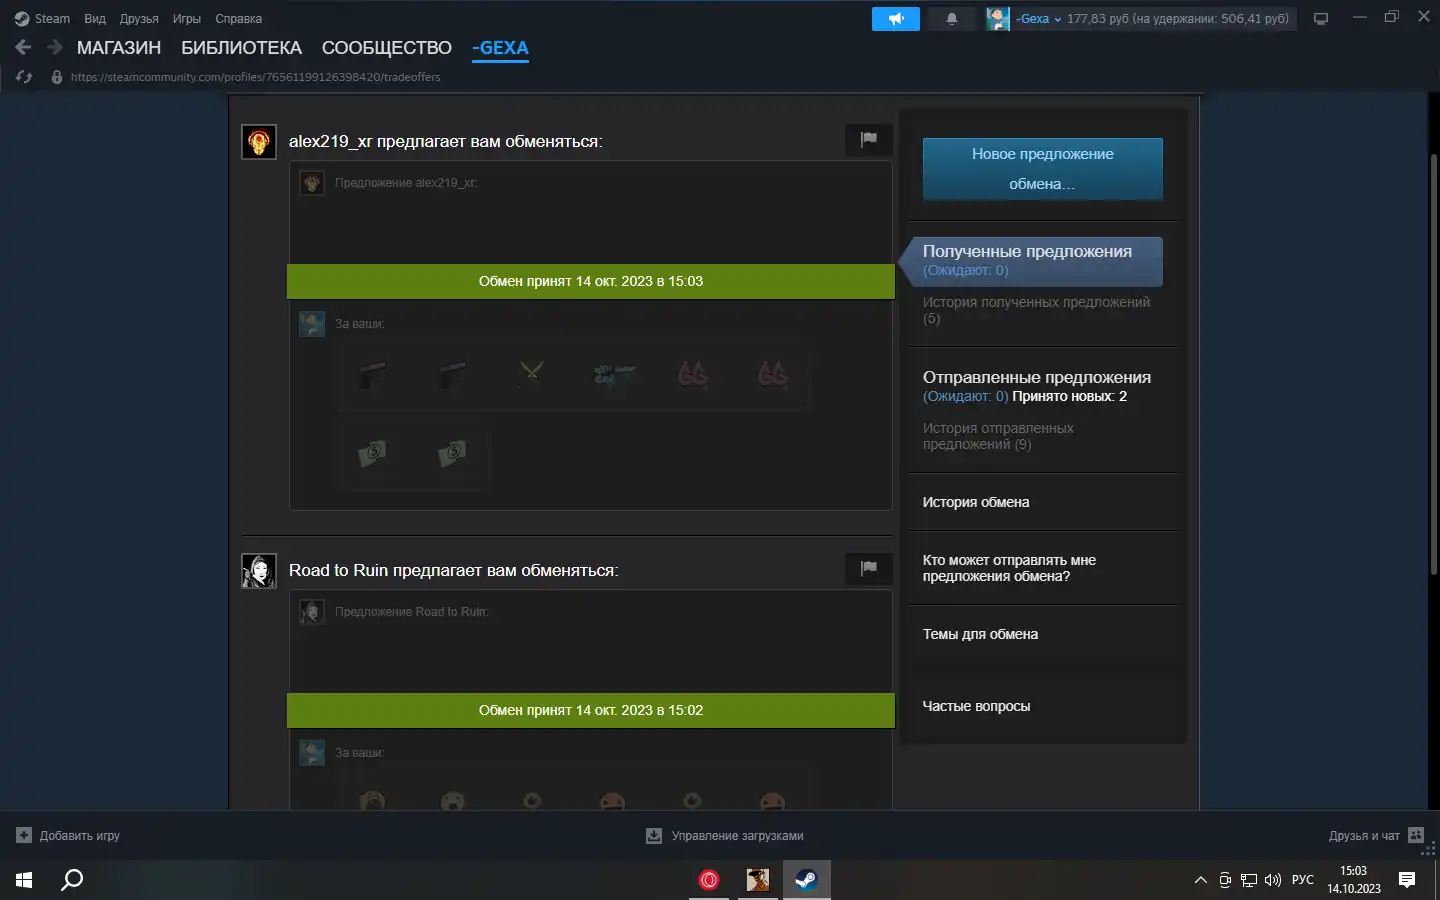
Task: Open the notifications bell
Action: [952, 18]
